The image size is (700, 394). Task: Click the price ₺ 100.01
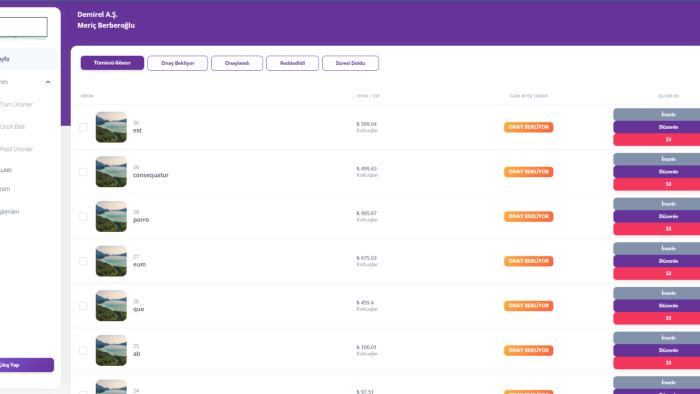367,347
